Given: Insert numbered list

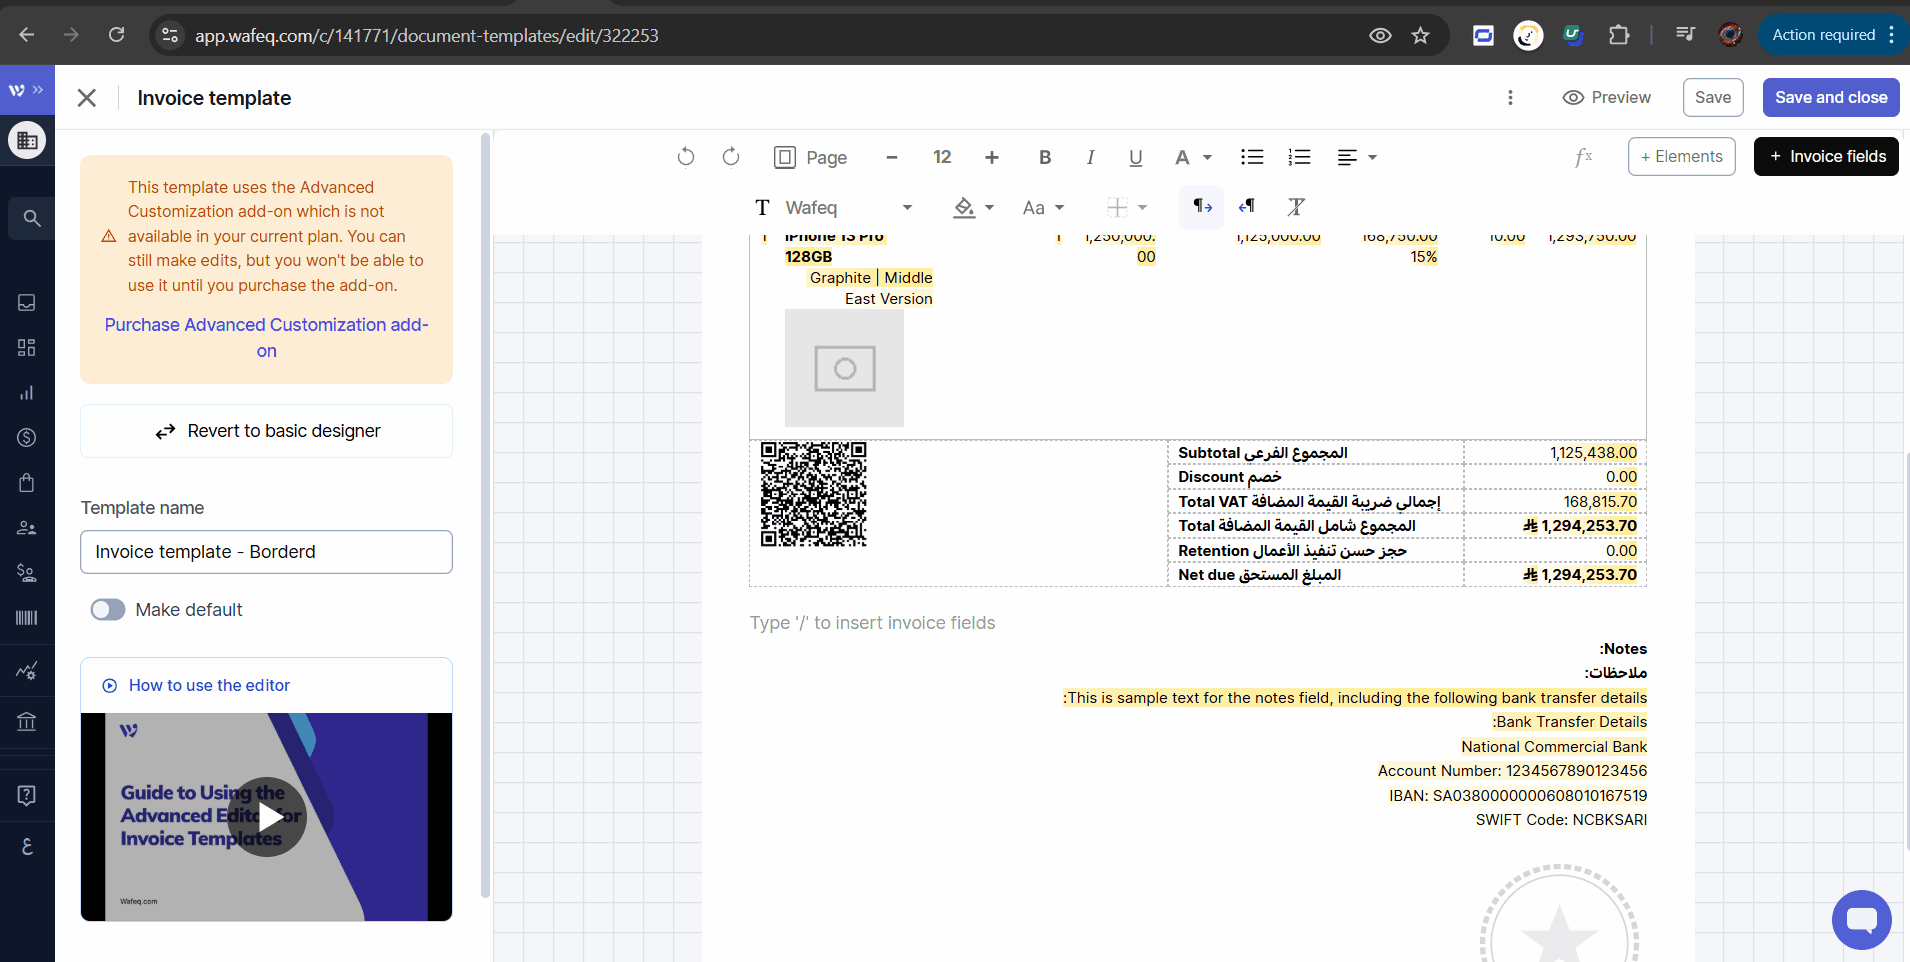Looking at the screenshot, I should [x=1299, y=157].
